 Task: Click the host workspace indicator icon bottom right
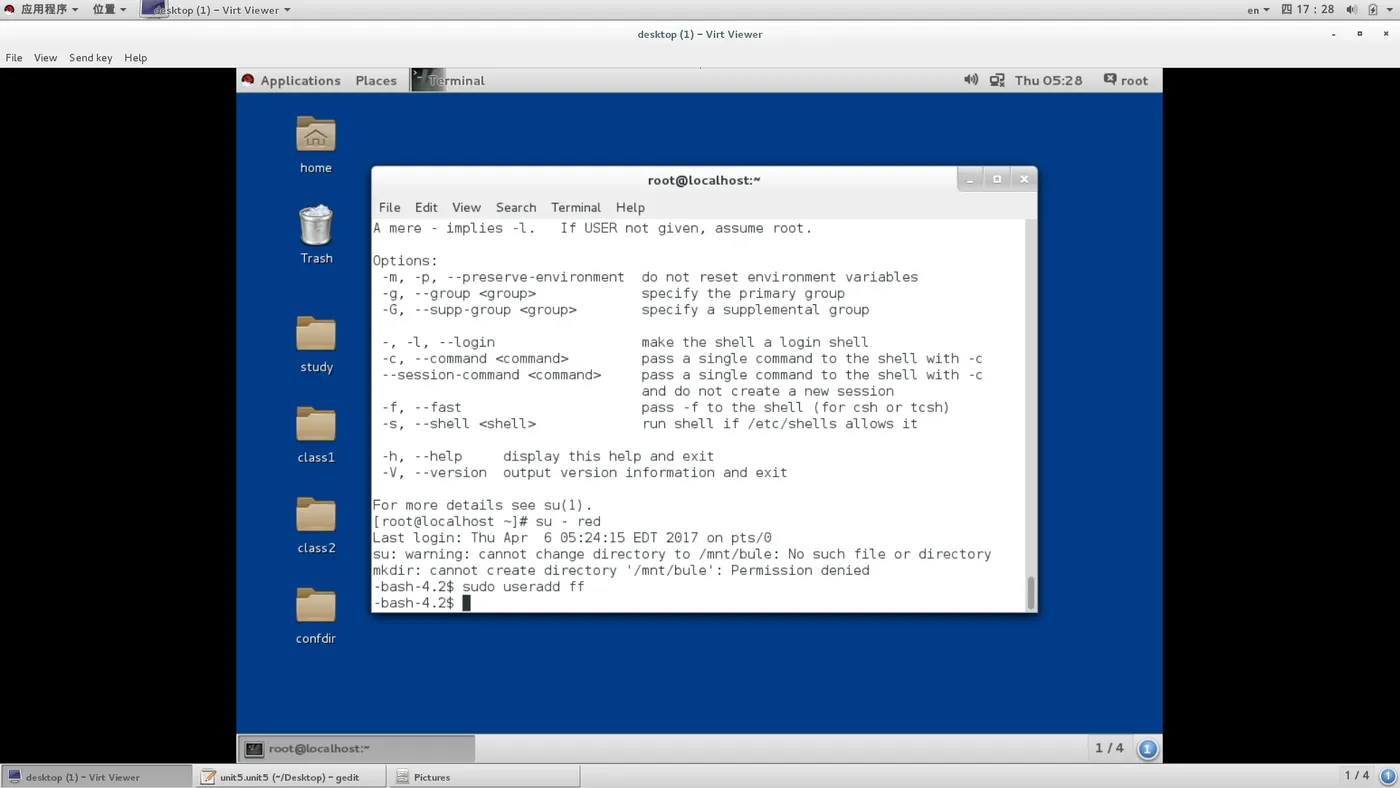click(x=1387, y=776)
